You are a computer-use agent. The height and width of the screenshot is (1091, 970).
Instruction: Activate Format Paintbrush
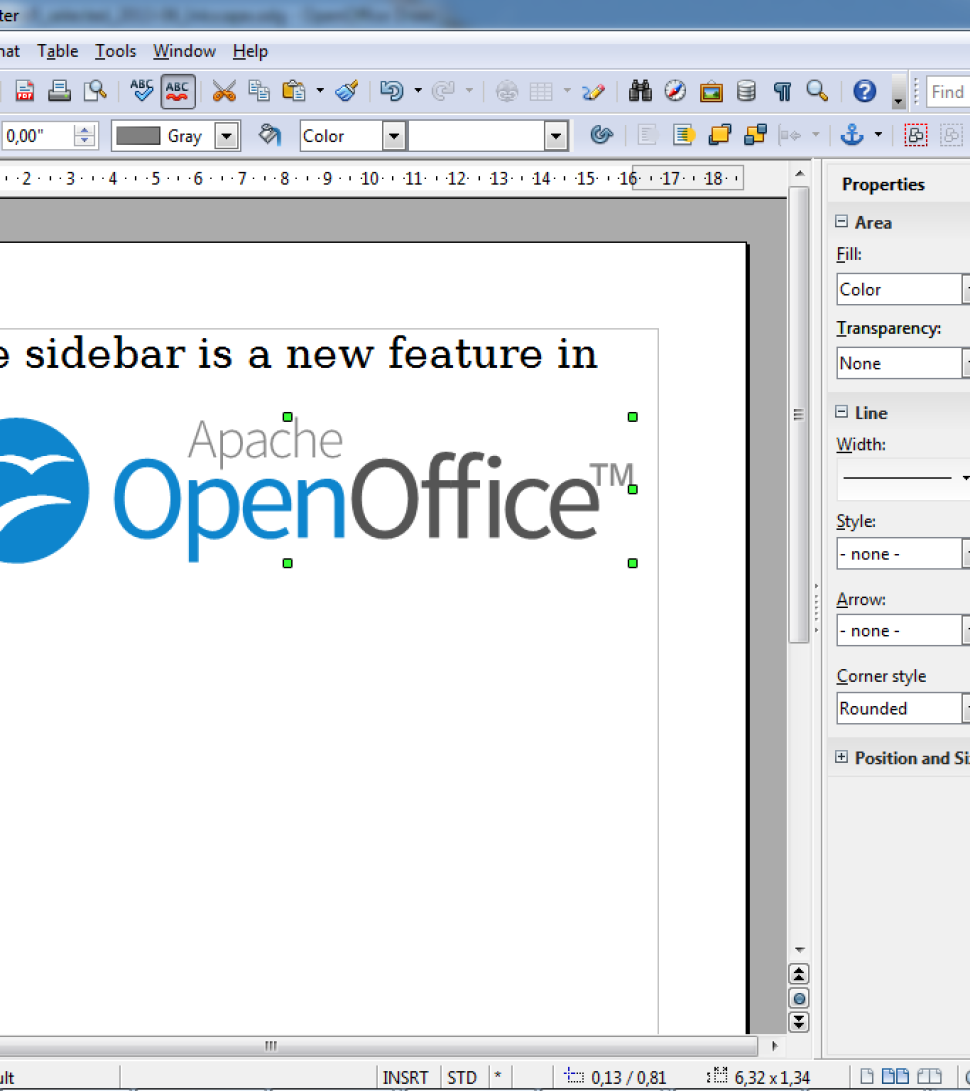pyautogui.click(x=347, y=91)
